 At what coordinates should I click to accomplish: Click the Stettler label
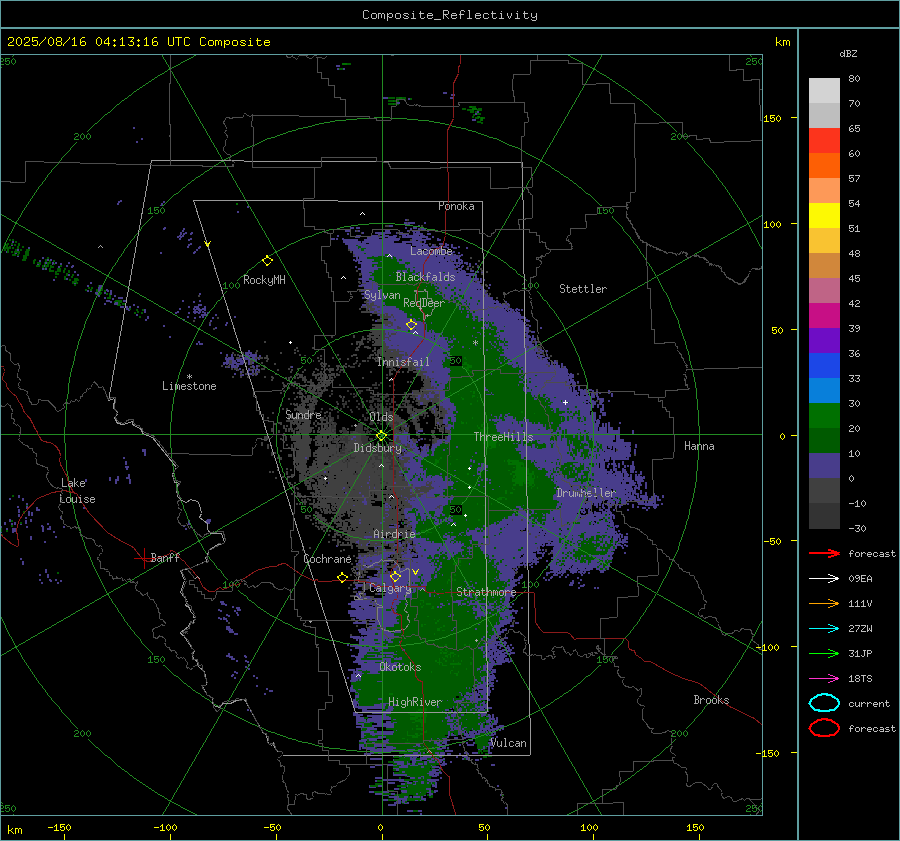(x=583, y=289)
